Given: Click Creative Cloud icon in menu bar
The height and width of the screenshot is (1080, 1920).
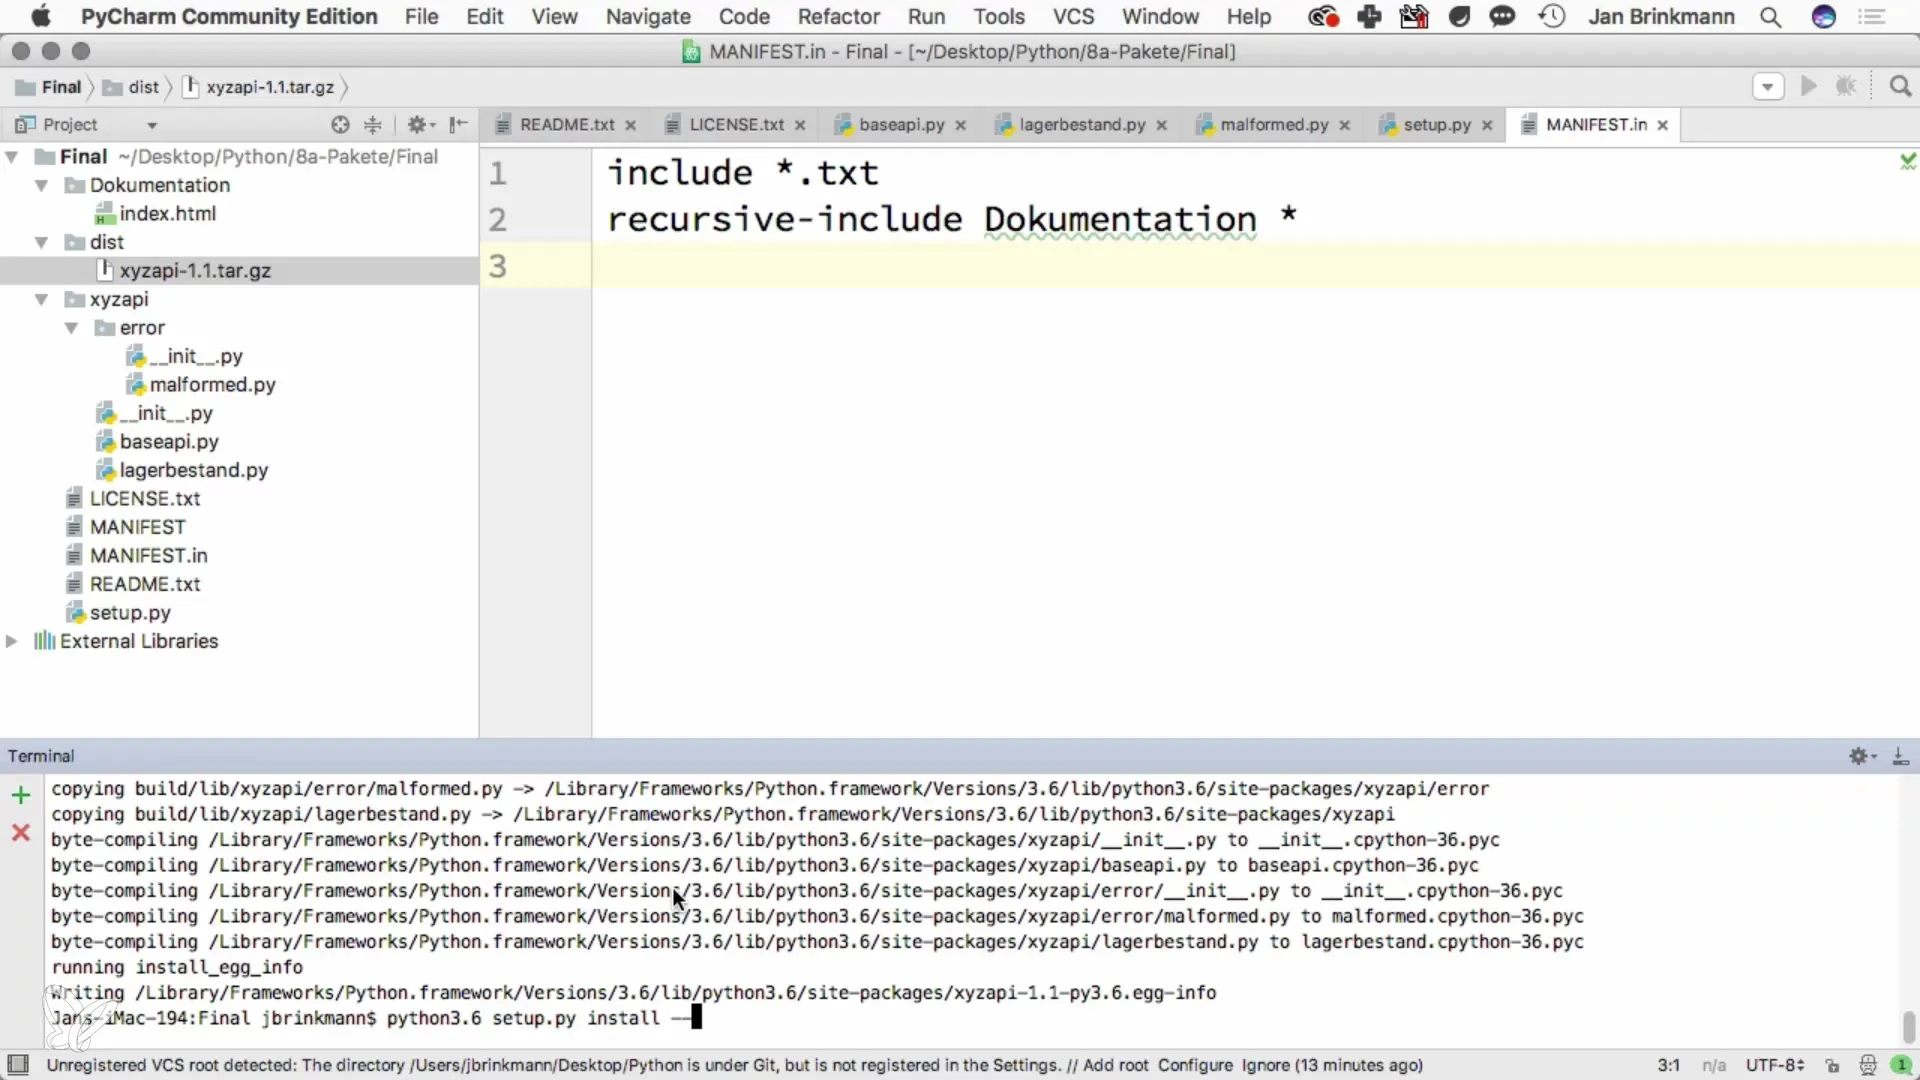Looking at the screenshot, I should (x=1323, y=17).
